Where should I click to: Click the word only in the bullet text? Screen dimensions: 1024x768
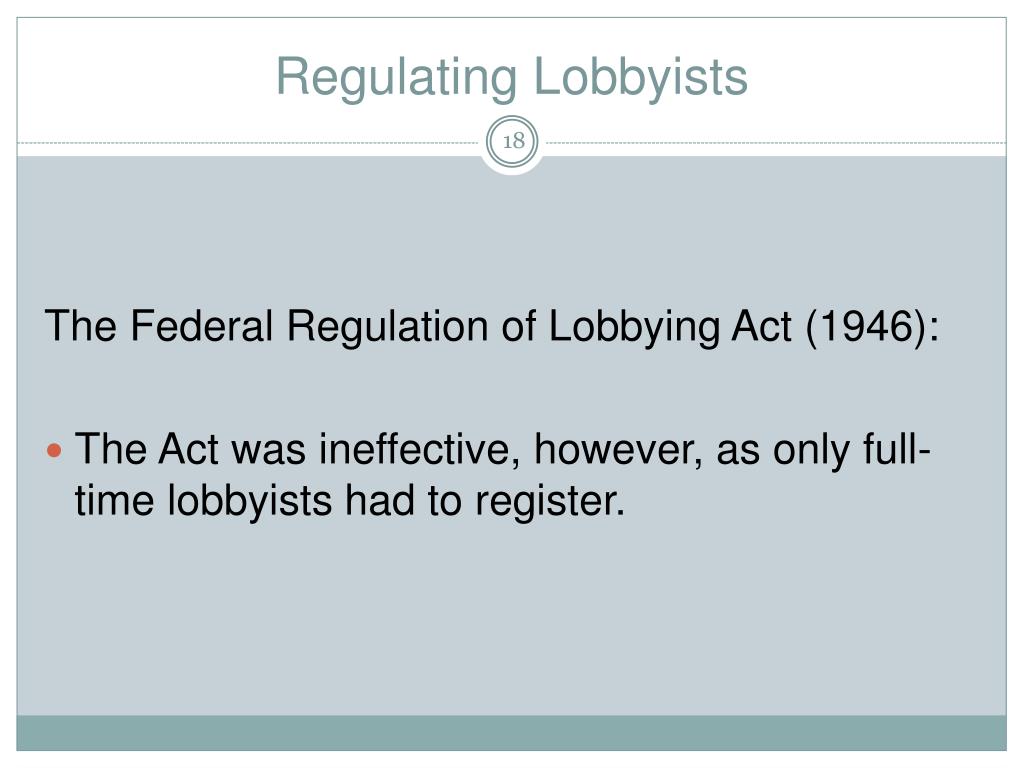tap(812, 450)
